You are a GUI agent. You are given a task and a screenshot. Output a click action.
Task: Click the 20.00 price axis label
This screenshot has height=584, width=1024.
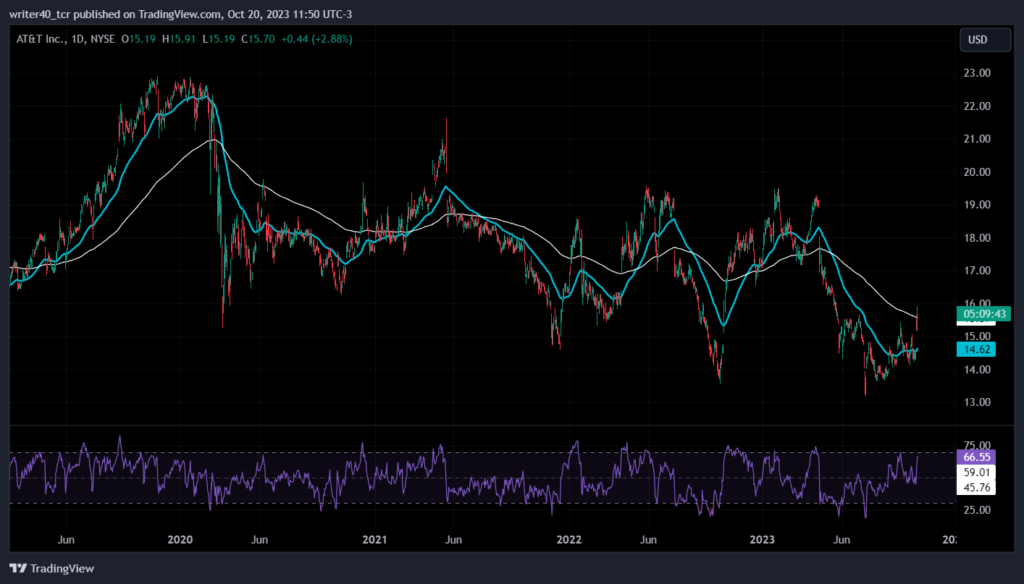click(977, 172)
